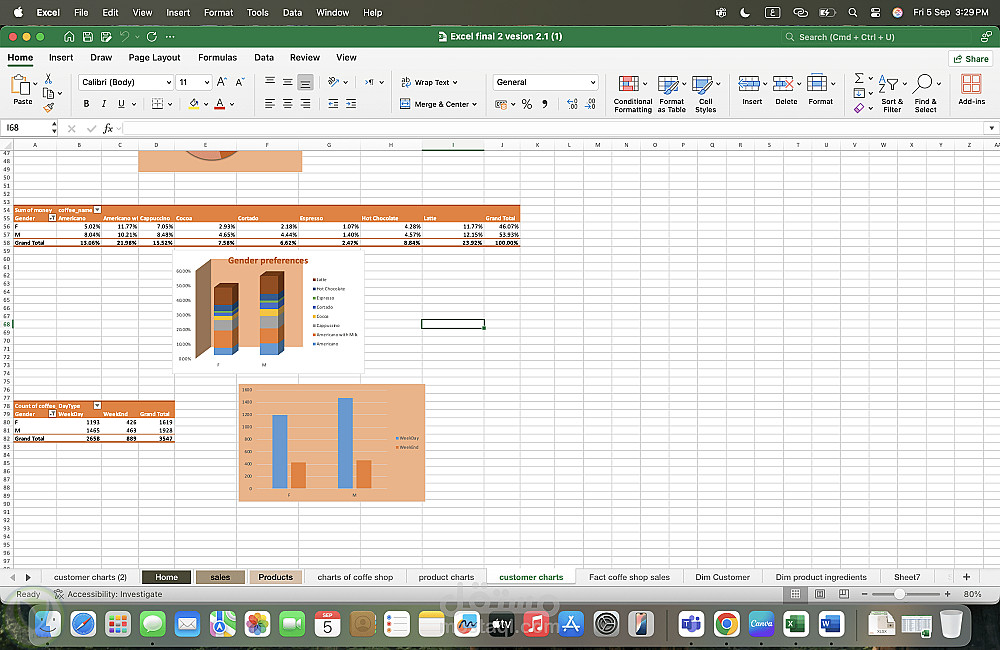
Task: Apply percent style
Action: (527, 104)
